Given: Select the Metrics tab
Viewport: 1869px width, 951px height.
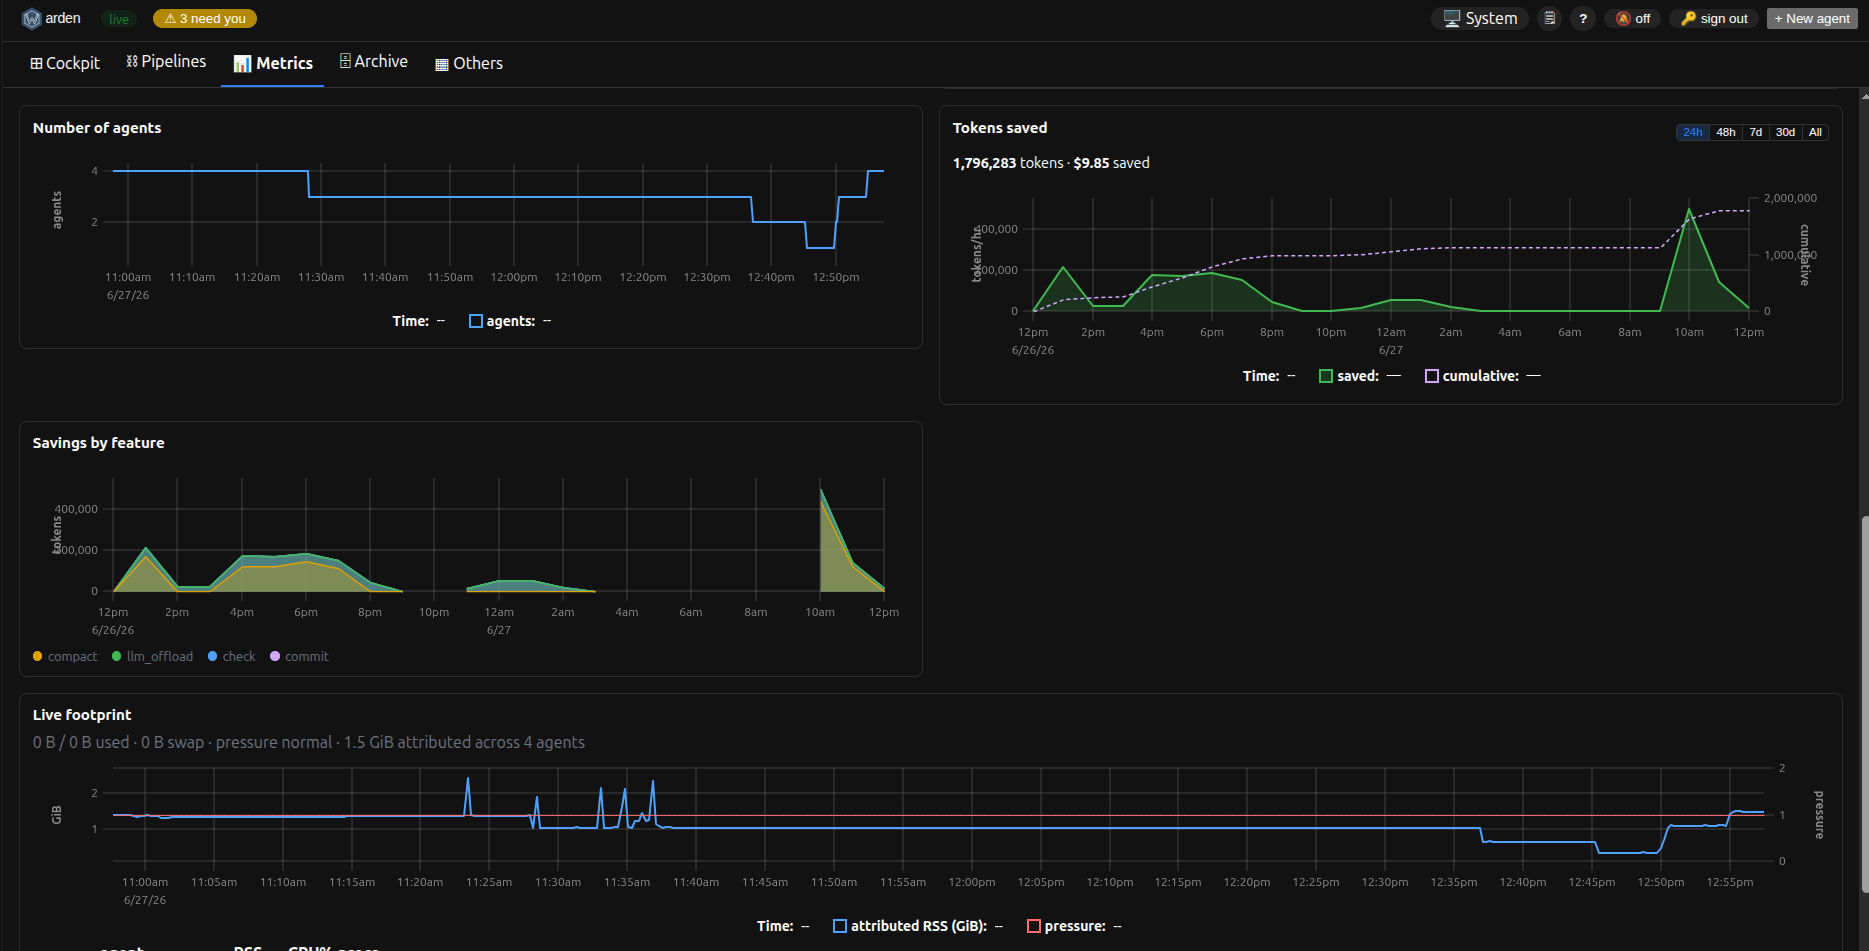Looking at the screenshot, I should click(x=273, y=63).
